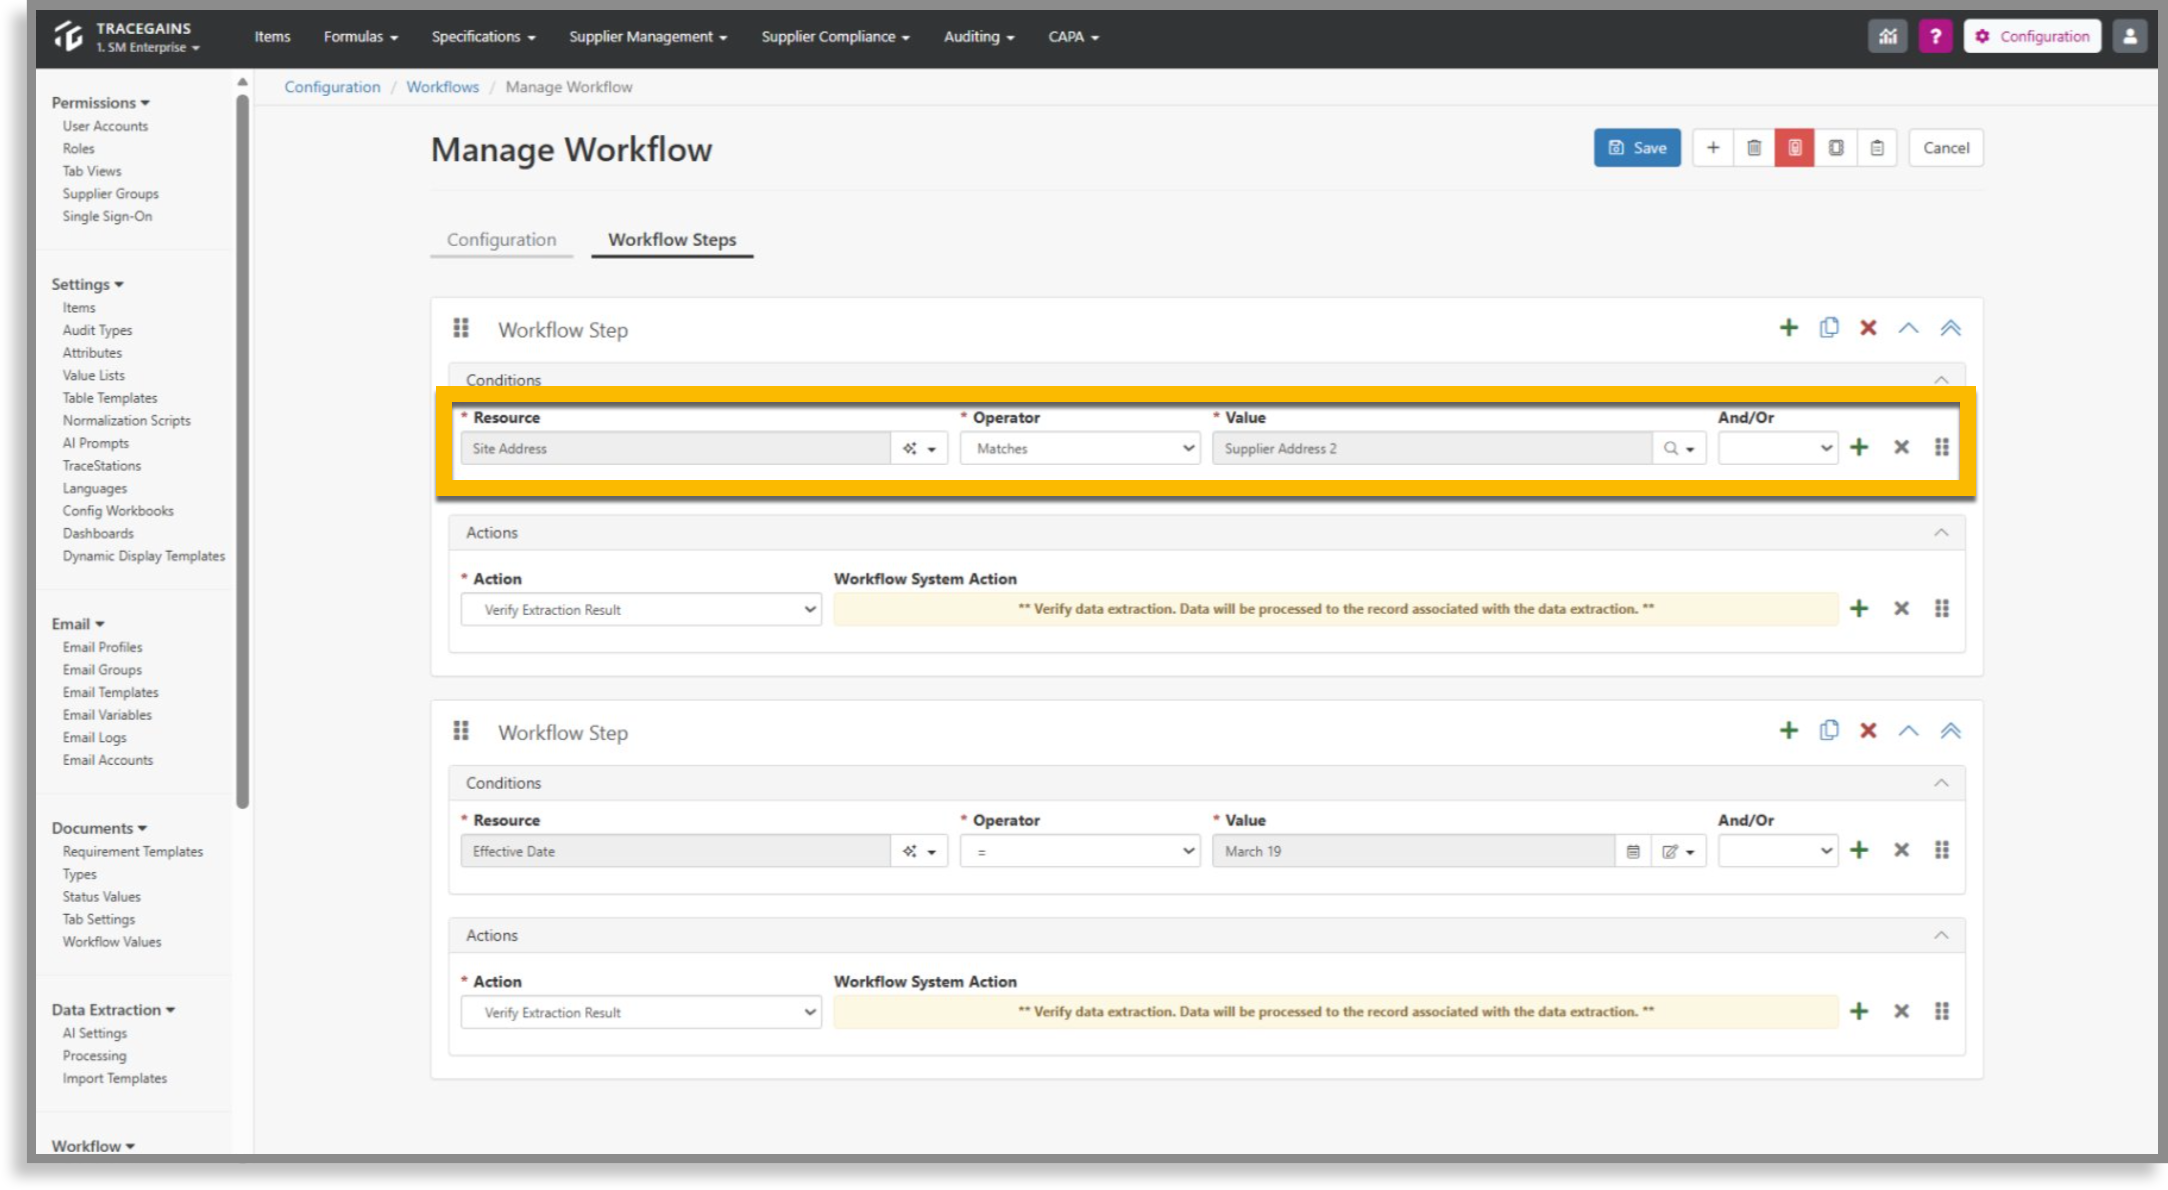Remove action in second step Actions row

click(1902, 1011)
